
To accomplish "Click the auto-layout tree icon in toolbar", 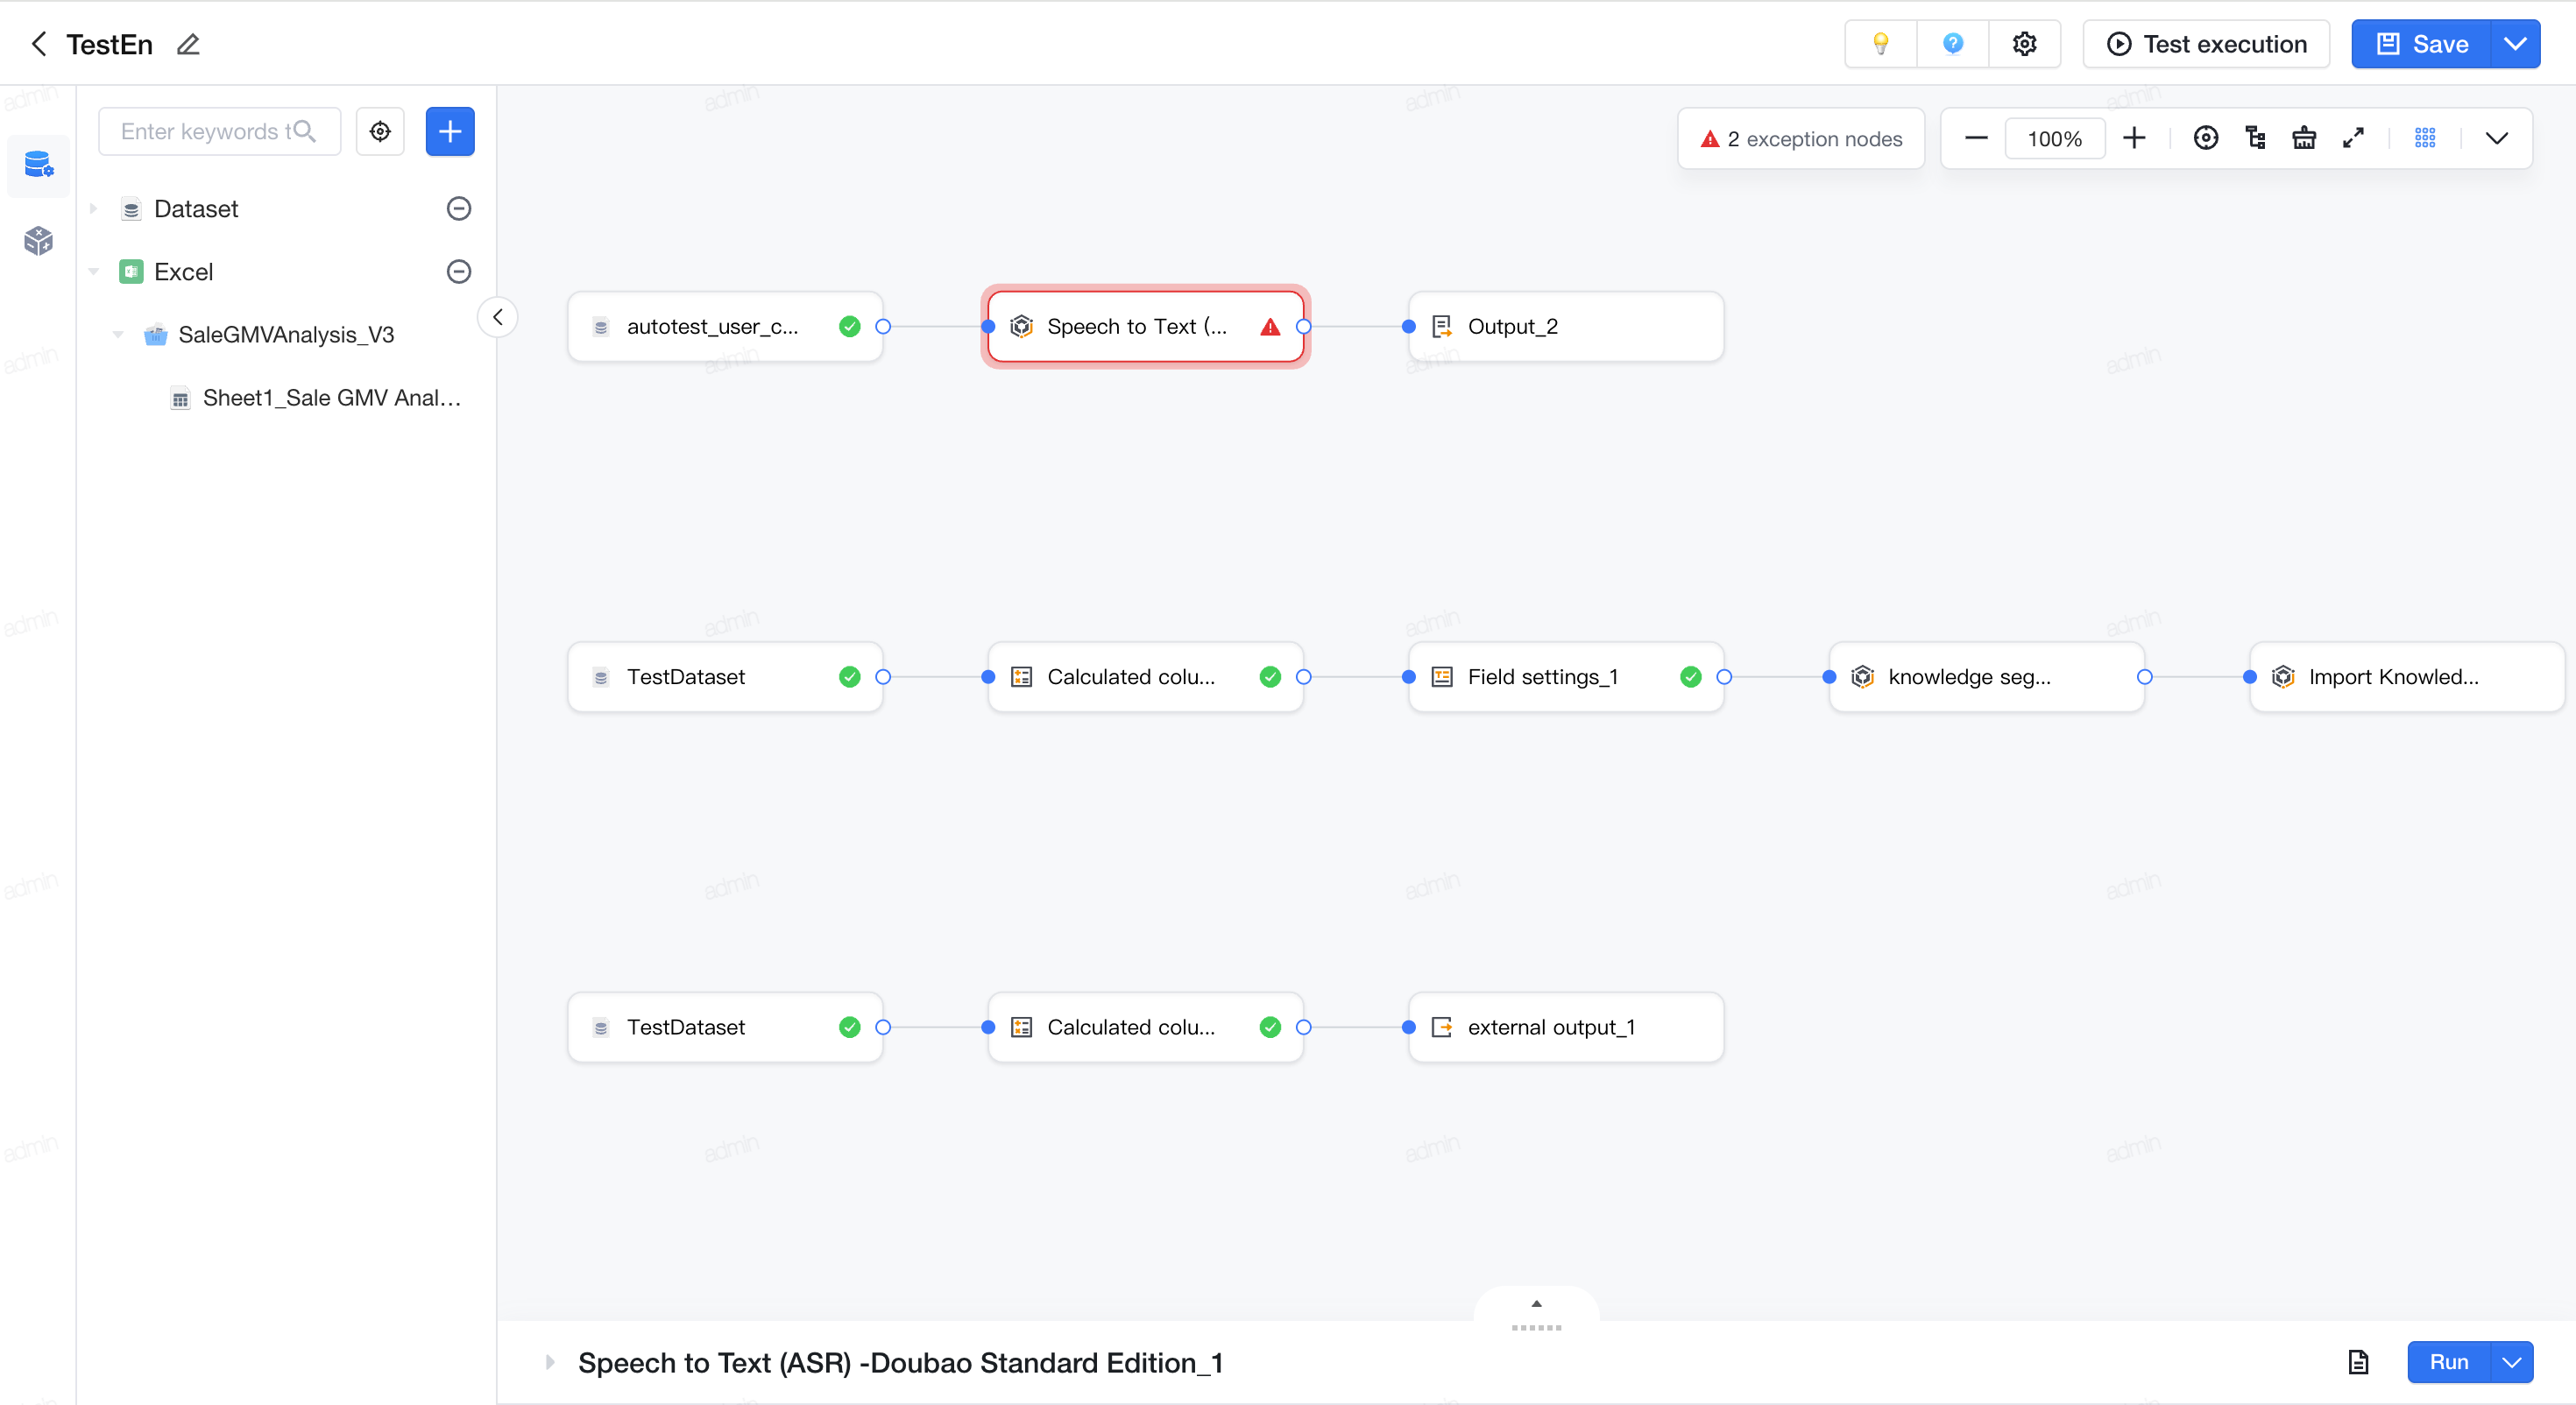I will [x=2255, y=138].
